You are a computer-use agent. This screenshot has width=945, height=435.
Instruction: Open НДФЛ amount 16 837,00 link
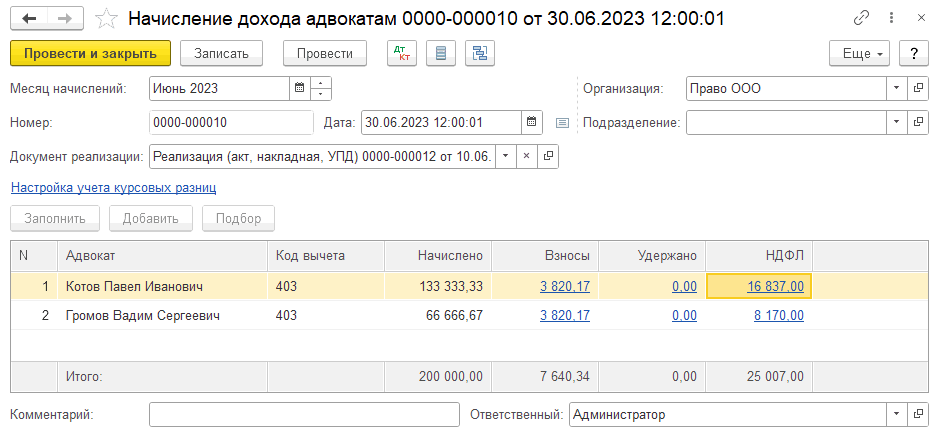coord(775,287)
